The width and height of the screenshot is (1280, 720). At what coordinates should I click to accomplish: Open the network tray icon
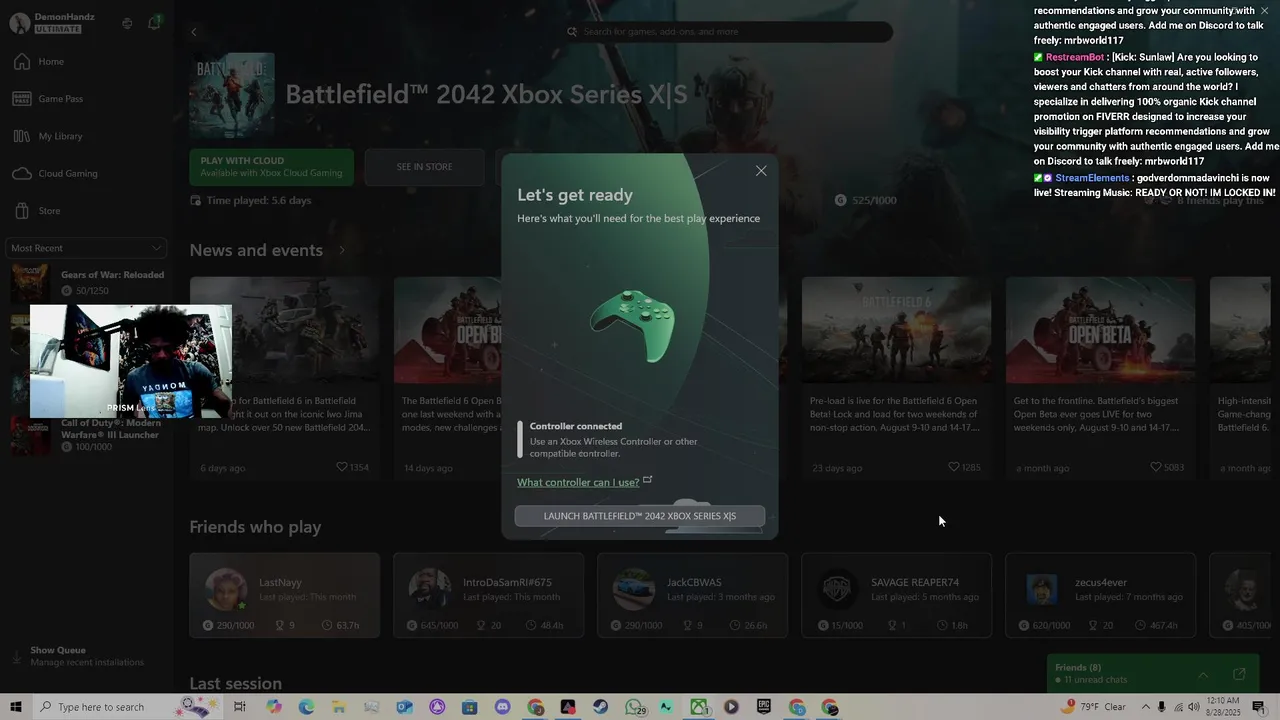[x=1177, y=707]
